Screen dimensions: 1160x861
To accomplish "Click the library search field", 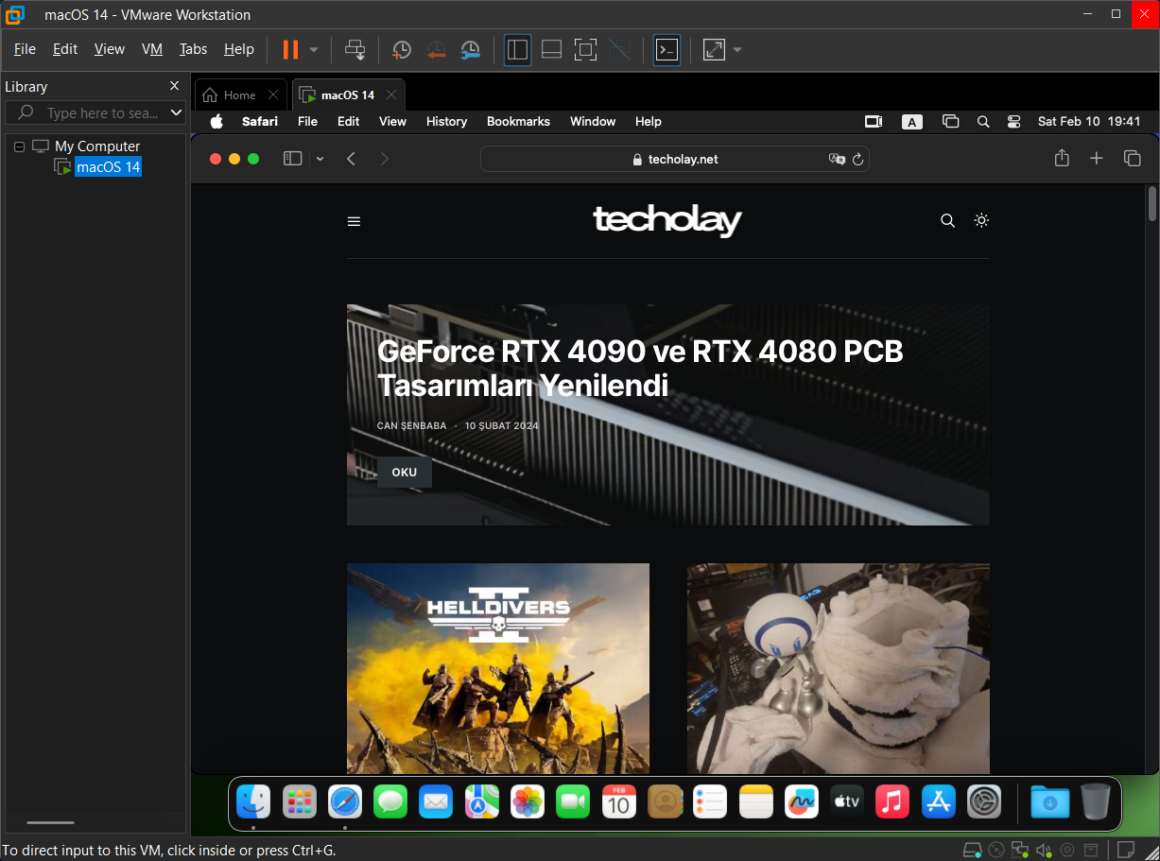I will click(x=95, y=112).
